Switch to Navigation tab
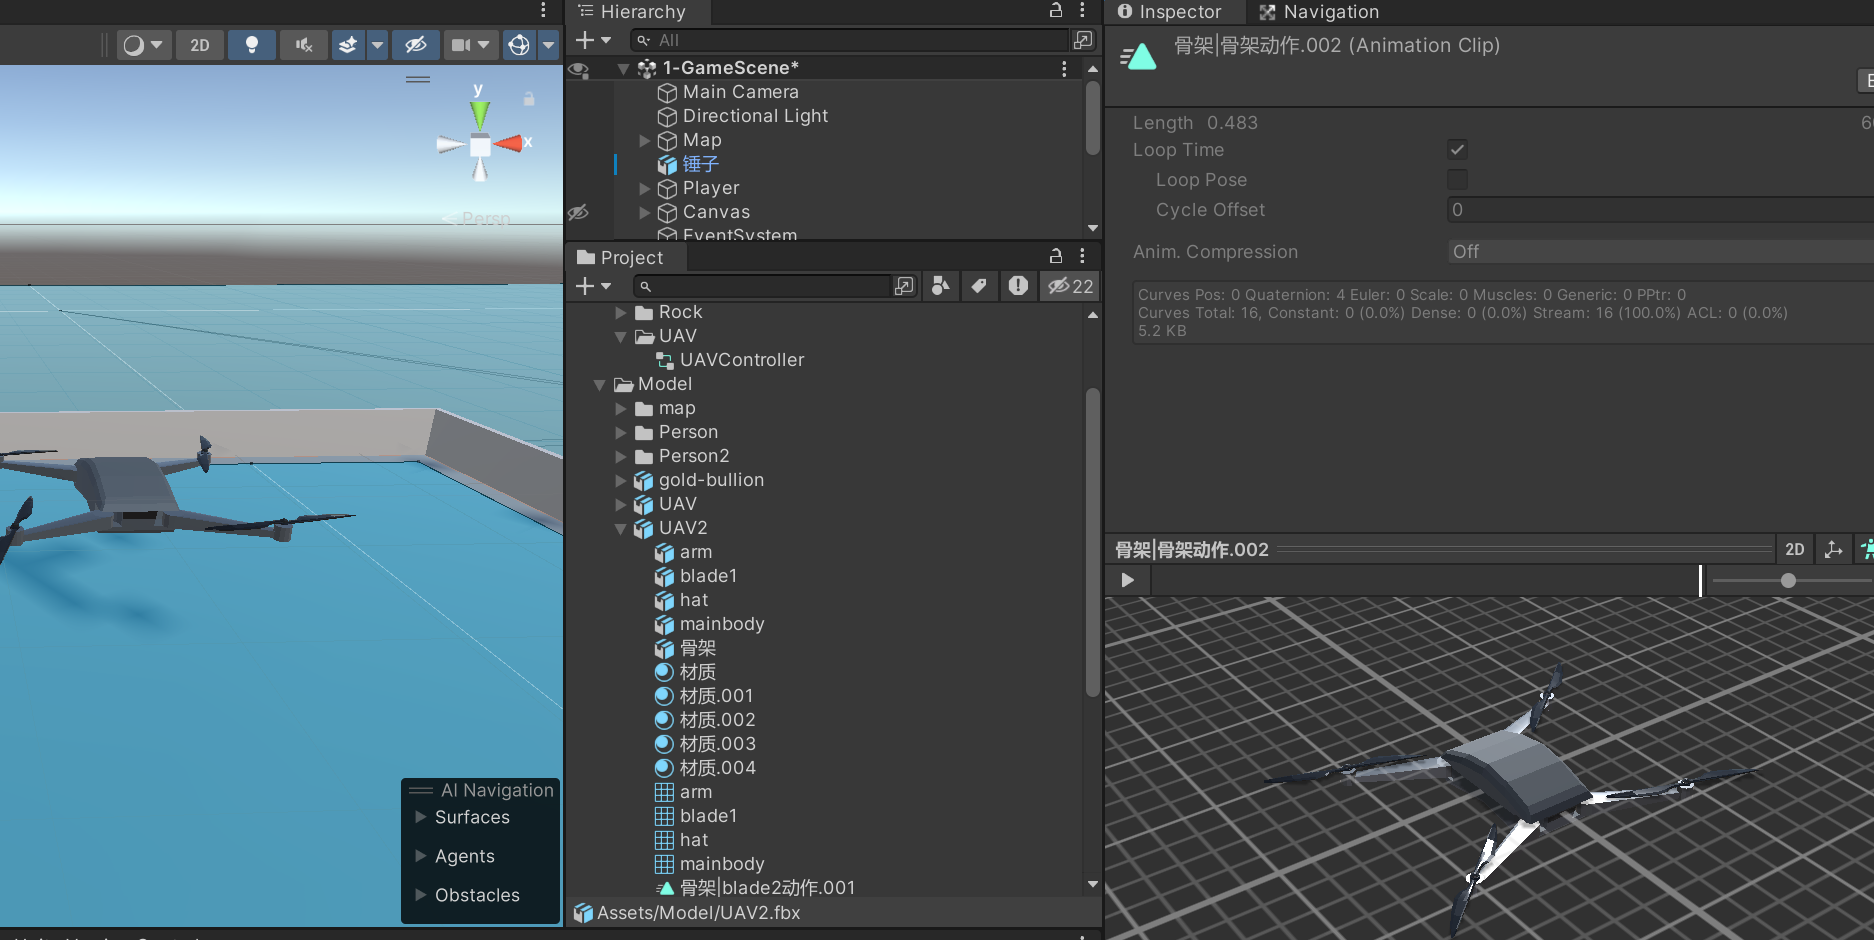1874x940 pixels. coord(1320,12)
